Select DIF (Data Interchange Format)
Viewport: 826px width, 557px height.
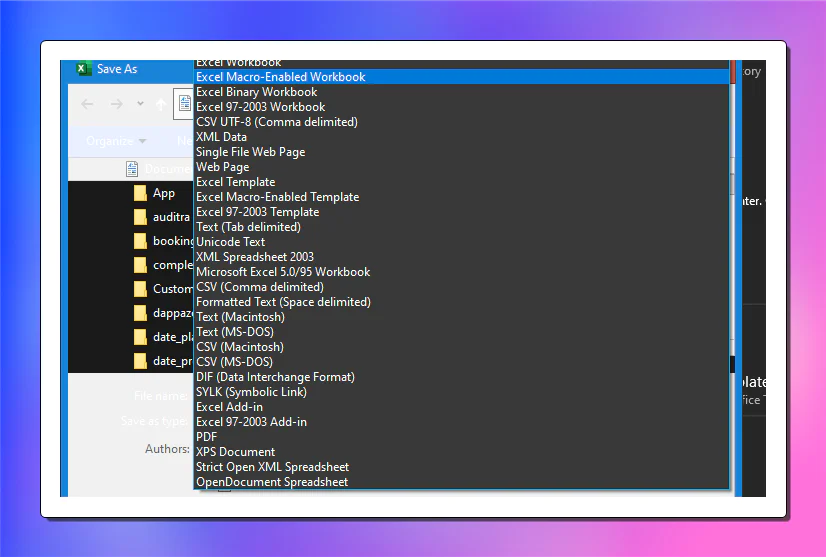tap(461, 377)
